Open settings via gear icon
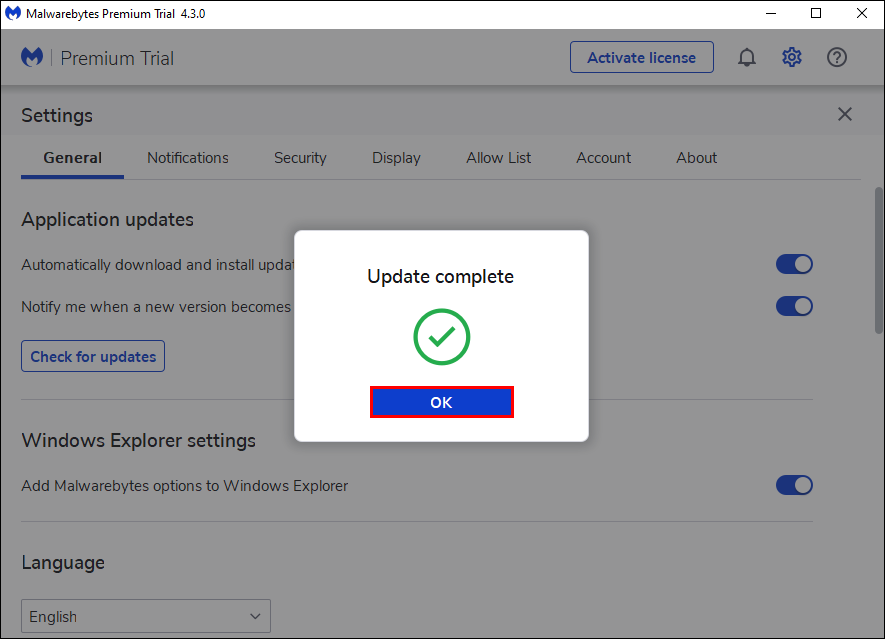 pyautogui.click(x=791, y=57)
